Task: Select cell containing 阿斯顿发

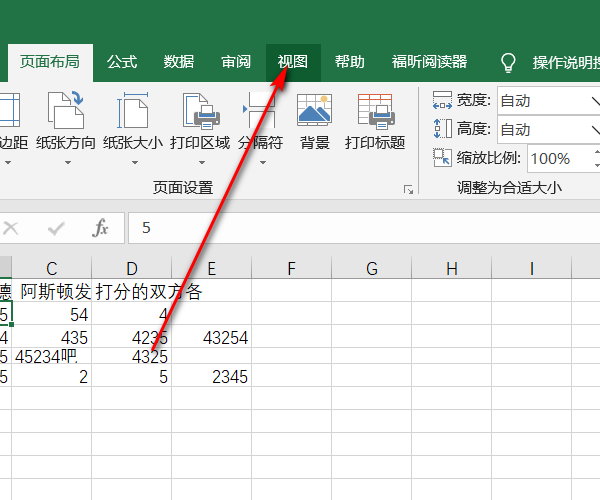Action: (x=52, y=291)
